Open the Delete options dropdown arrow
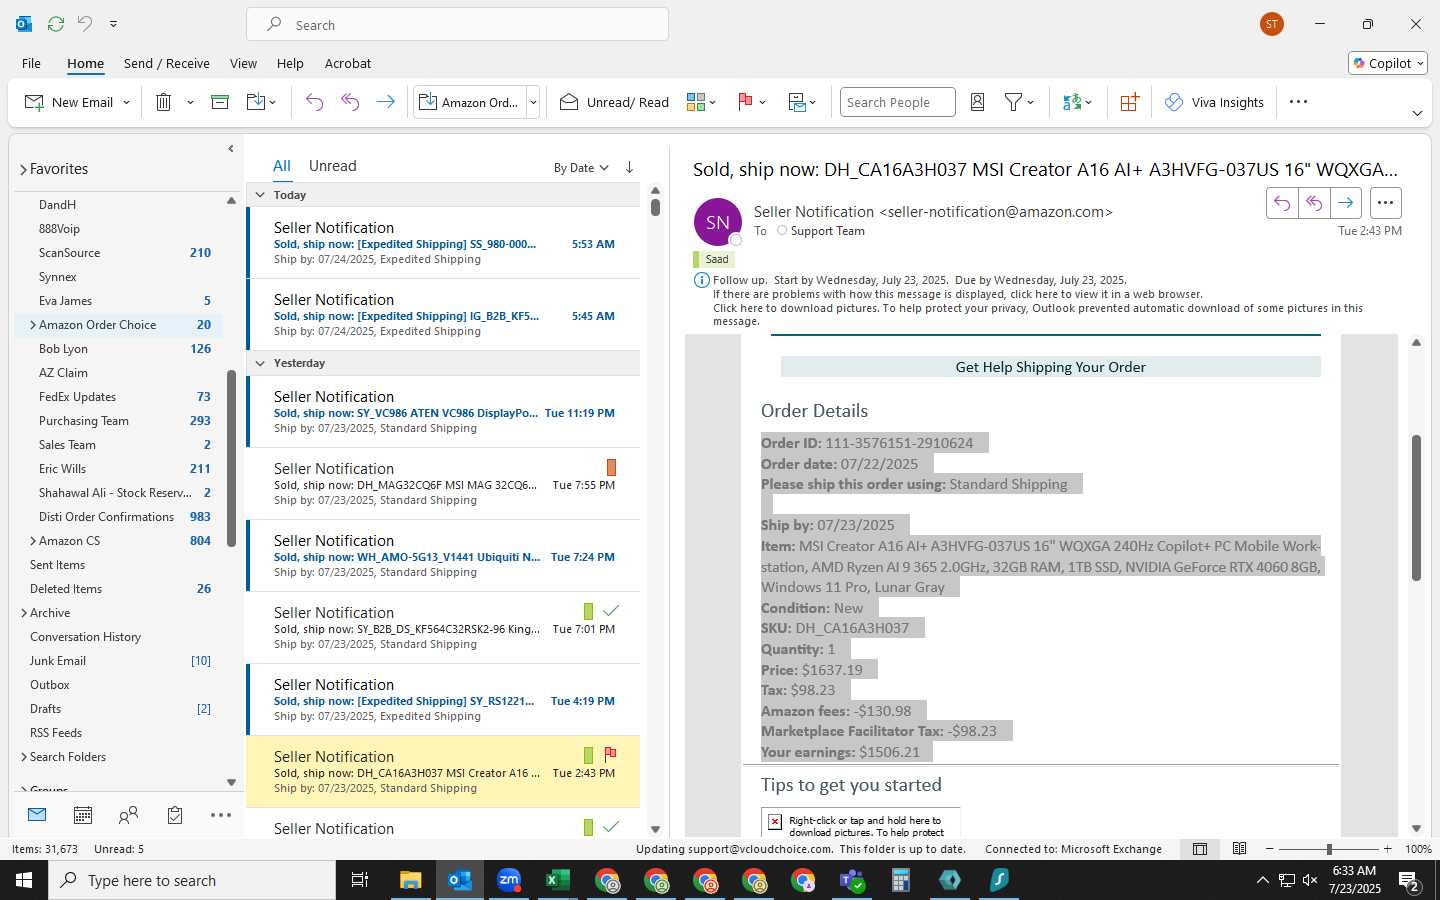The image size is (1440, 900). point(190,102)
